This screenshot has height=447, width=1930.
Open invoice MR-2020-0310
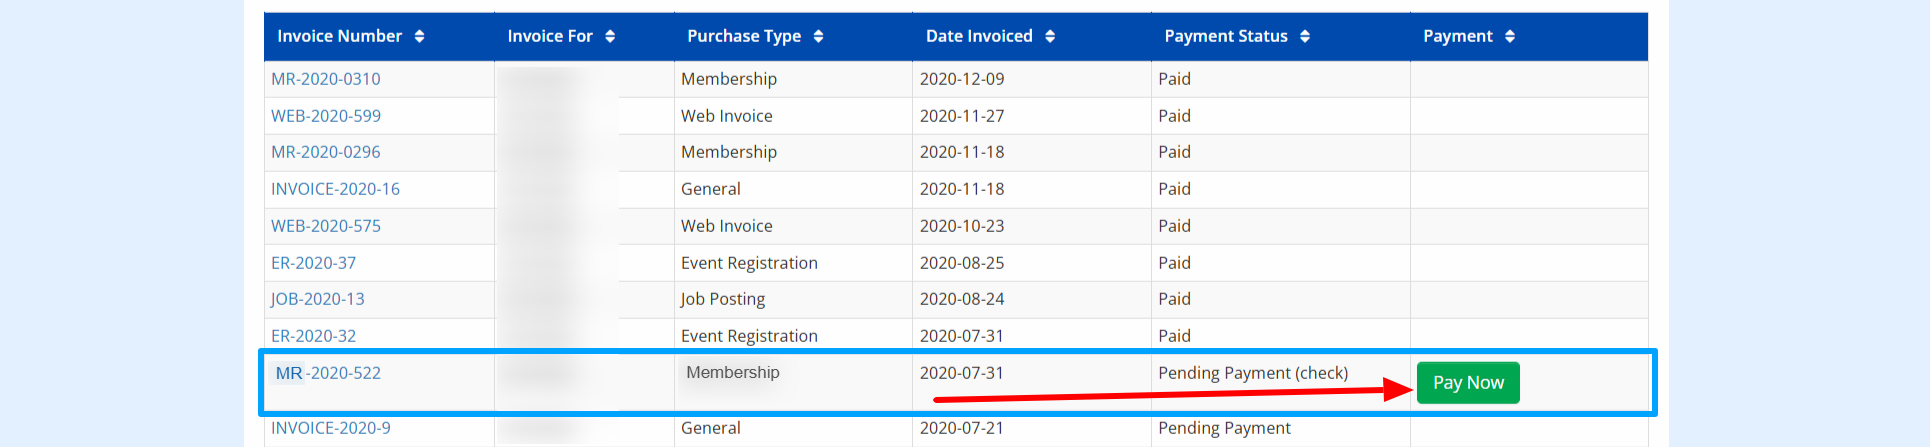pyautogui.click(x=326, y=79)
